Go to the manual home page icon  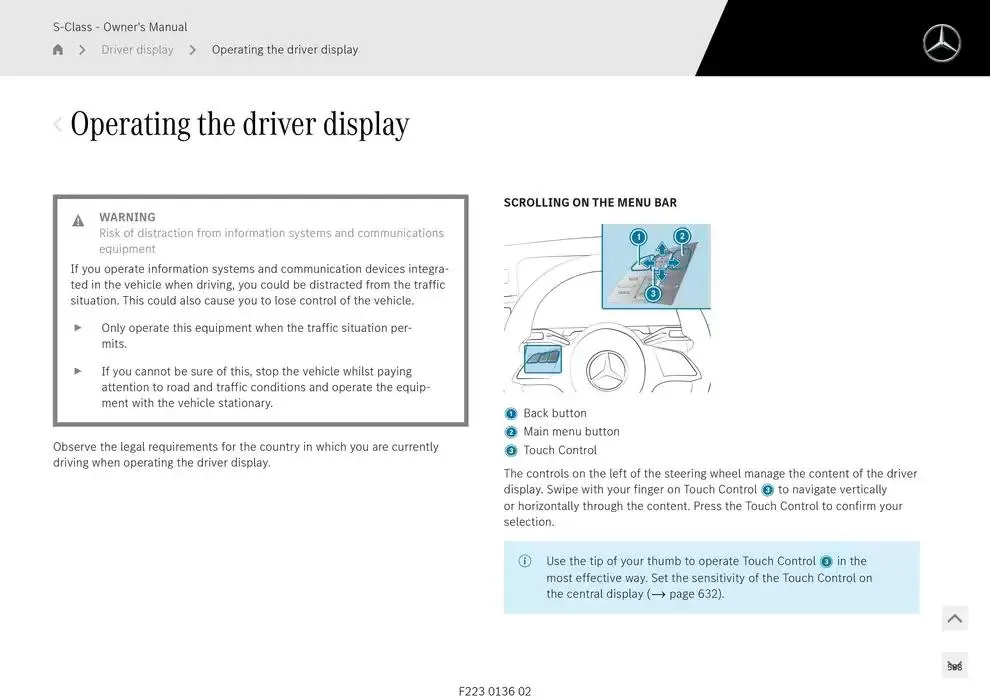pyautogui.click(x=58, y=49)
